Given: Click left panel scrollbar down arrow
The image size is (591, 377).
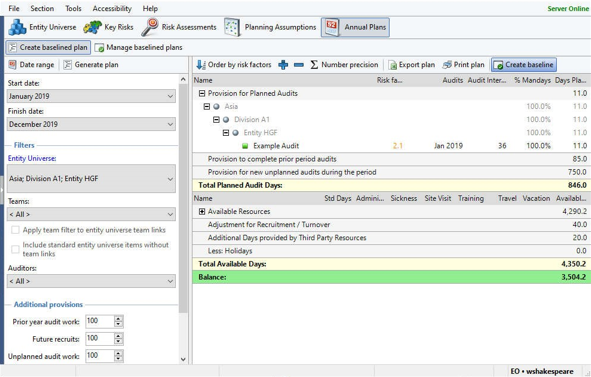Looking at the screenshot, I should [183, 359].
